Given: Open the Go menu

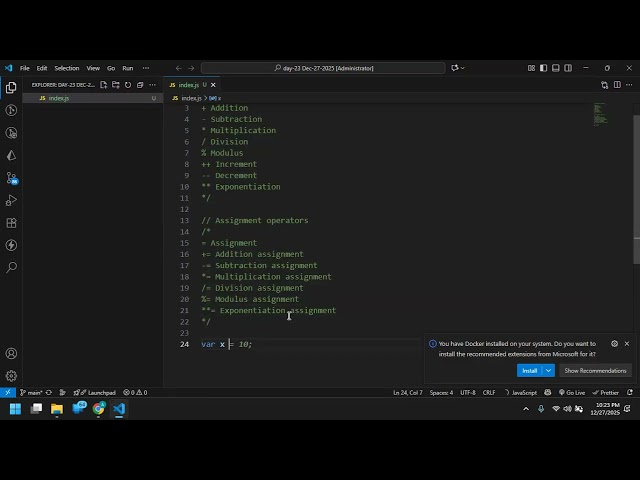Looking at the screenshot, I should 111,68.
